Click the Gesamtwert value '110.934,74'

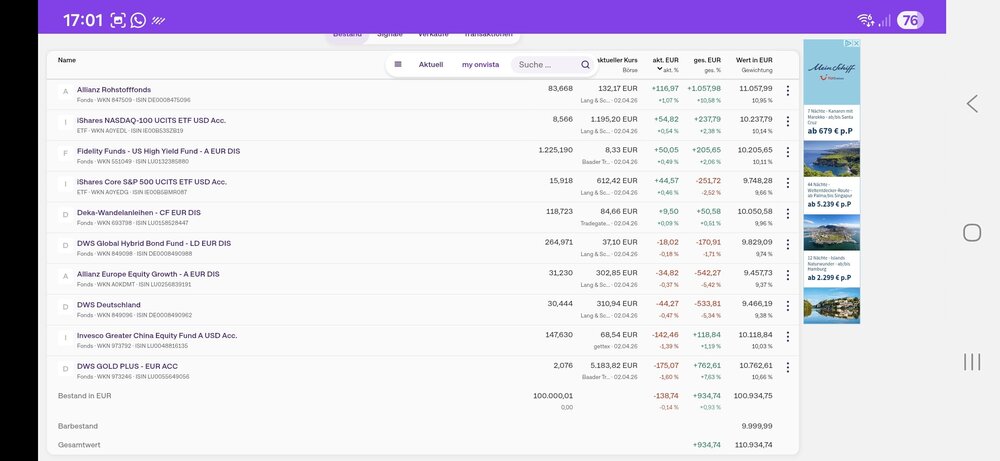click(753, 445)
